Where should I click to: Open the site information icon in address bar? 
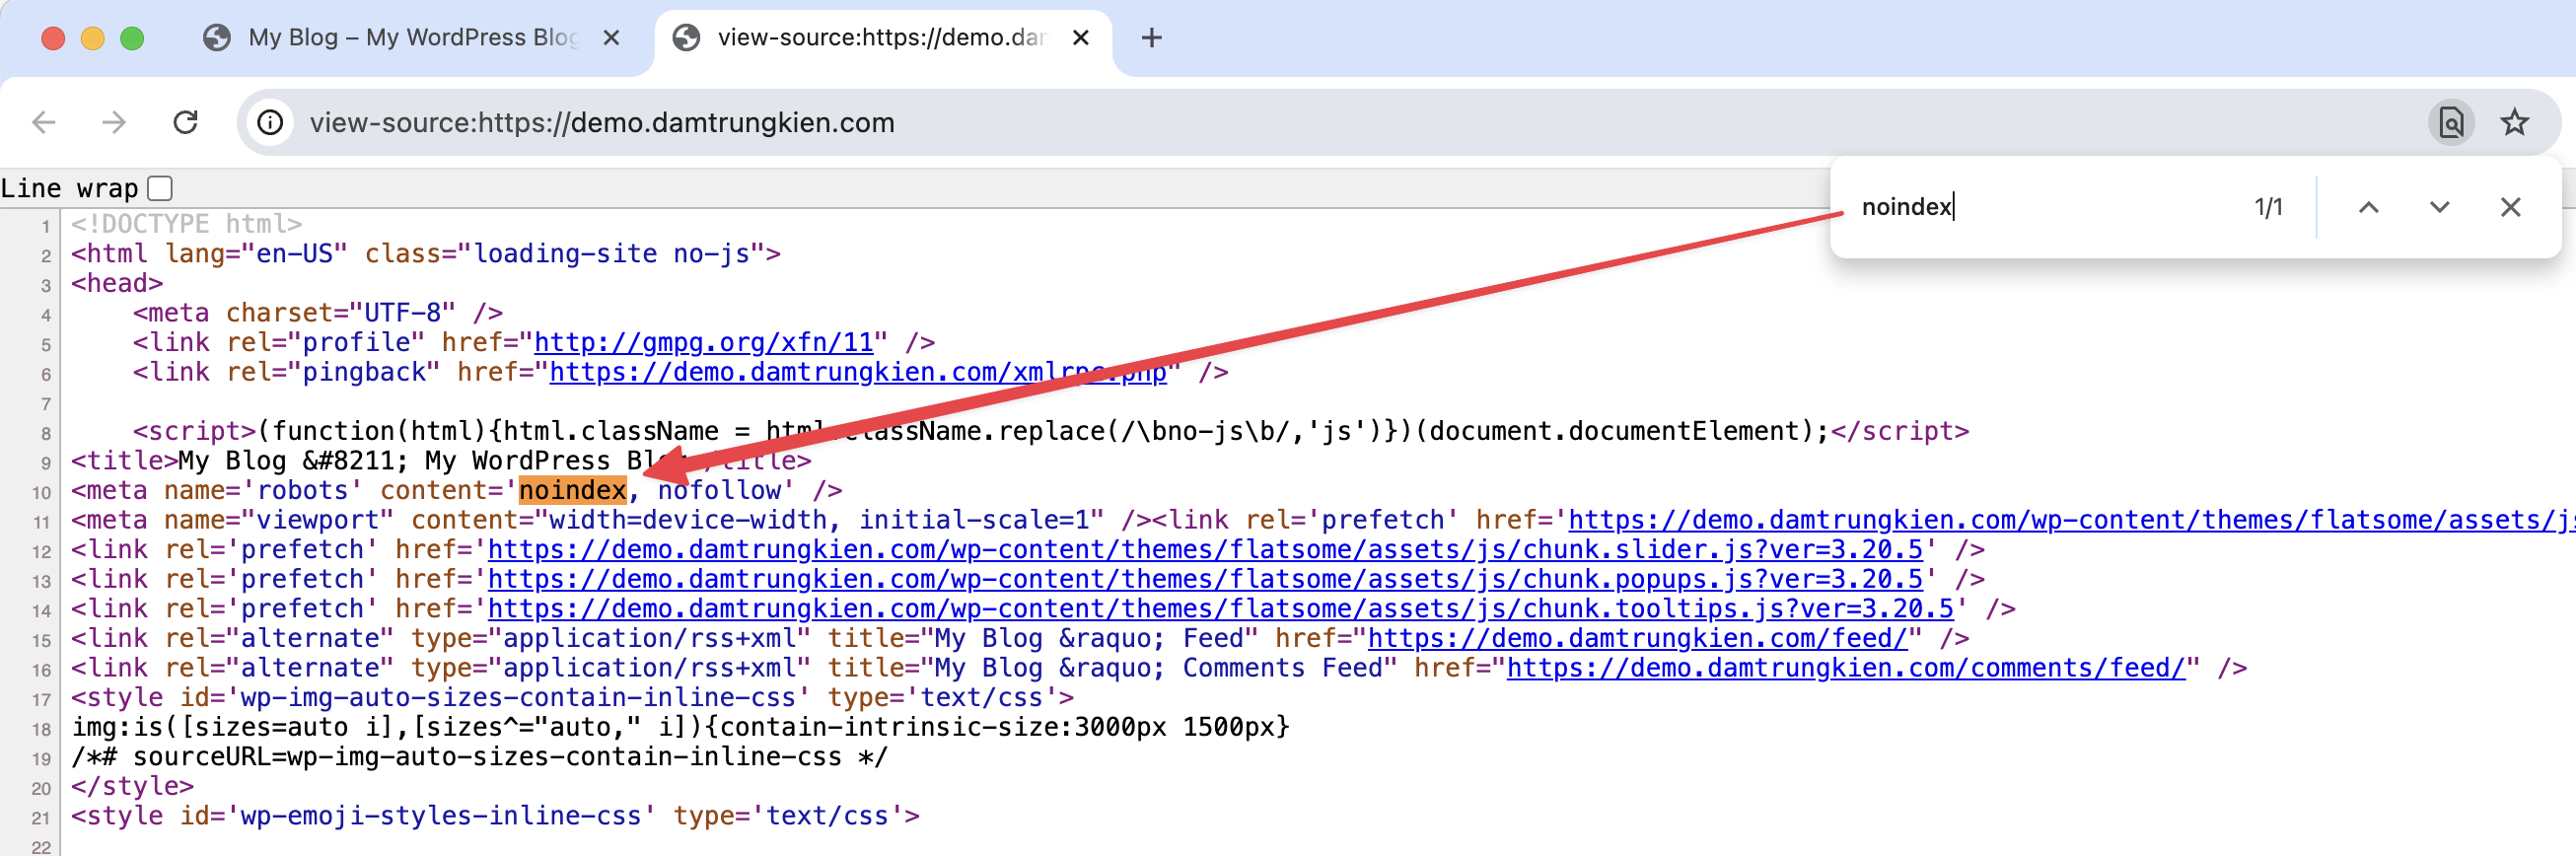pos(270,122)
